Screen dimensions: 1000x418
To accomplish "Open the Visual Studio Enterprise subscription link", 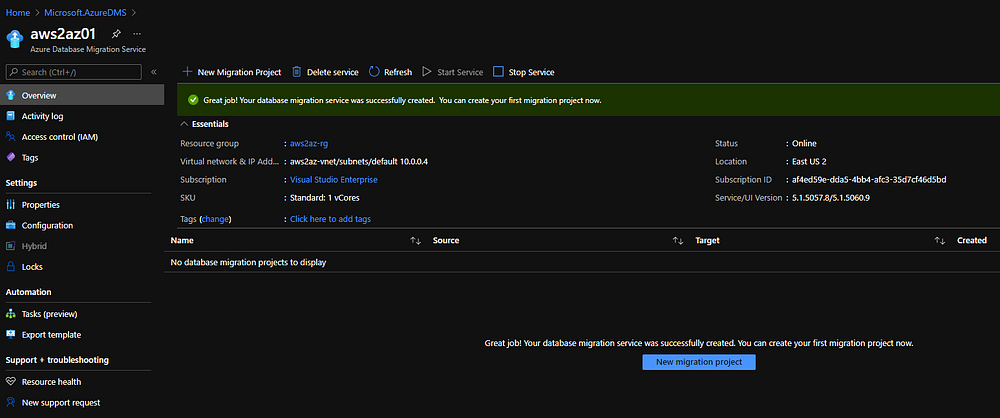I will pos(334,180).
